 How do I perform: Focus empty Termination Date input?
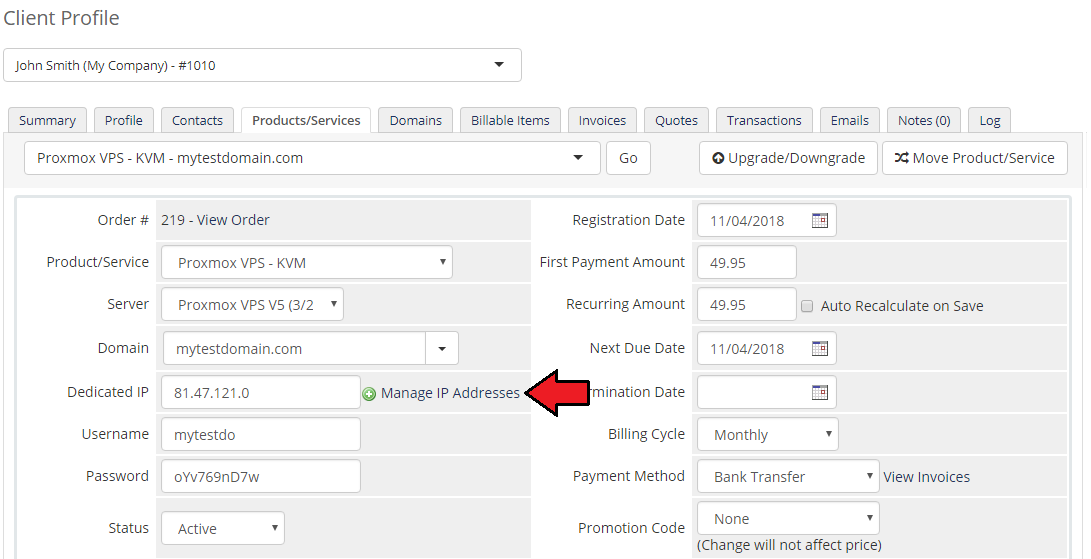(x=767, y=393)
